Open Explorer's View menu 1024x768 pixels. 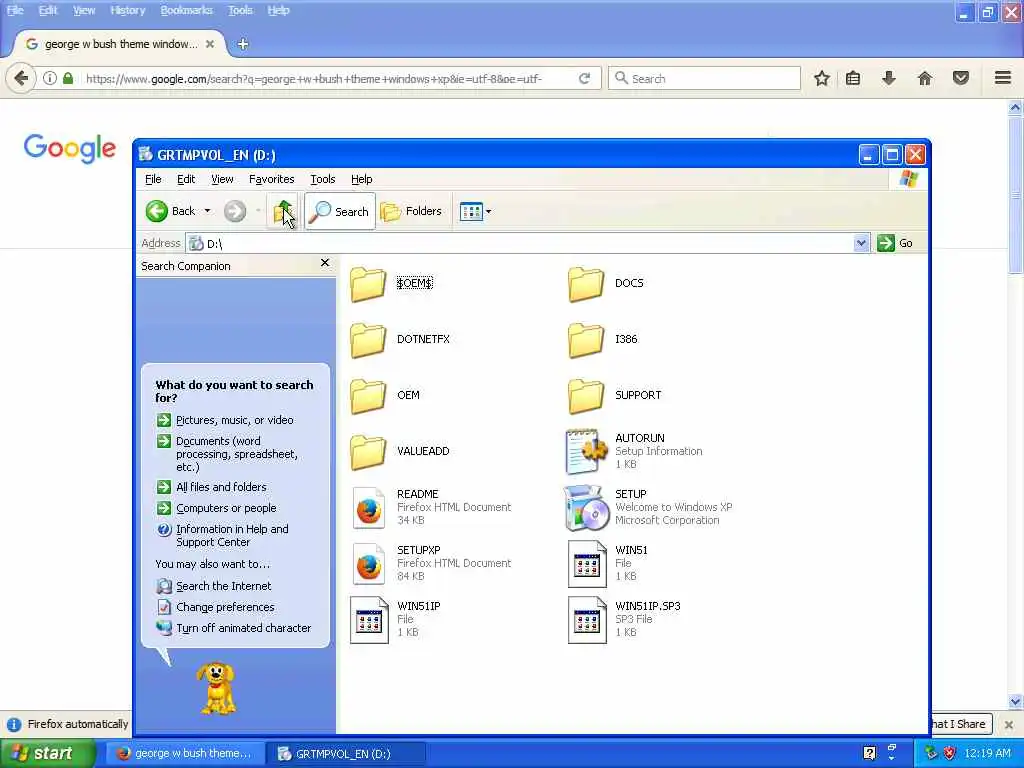click(x=222, y=179)
